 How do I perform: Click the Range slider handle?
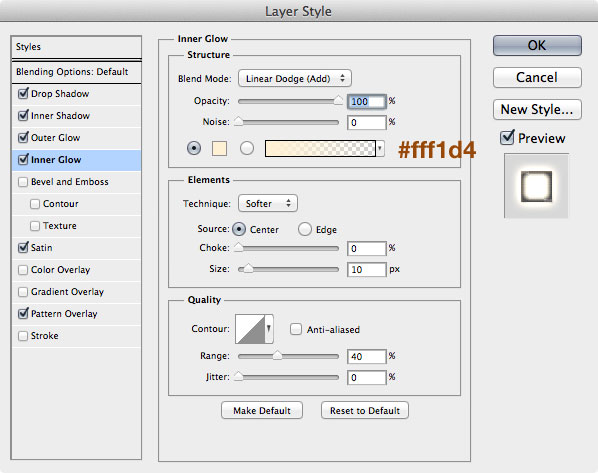[x=277, y=355]
